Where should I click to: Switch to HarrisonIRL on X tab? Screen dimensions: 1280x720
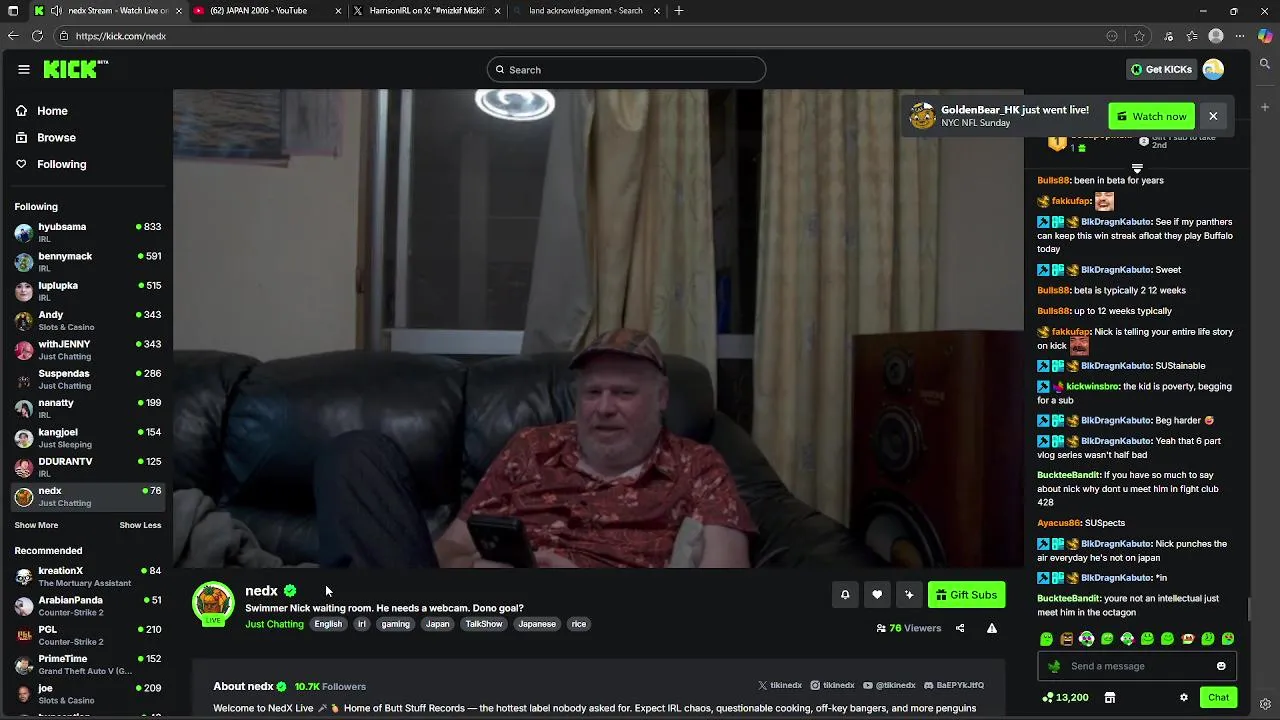pyautogui.click(x=427, y=11)
